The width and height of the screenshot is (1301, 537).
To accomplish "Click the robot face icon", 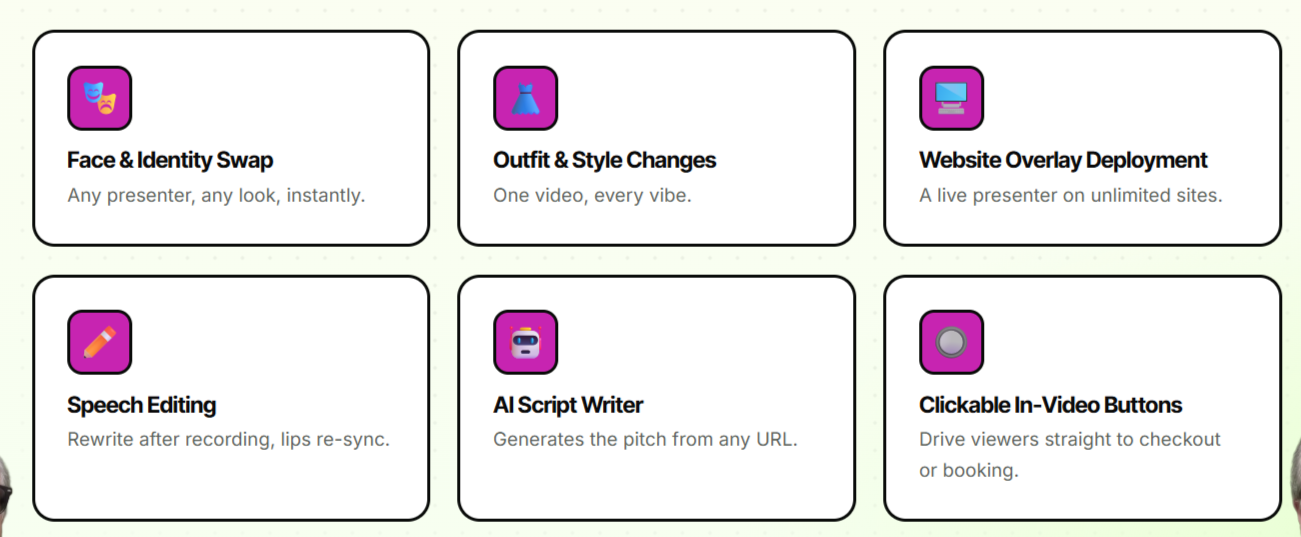I will (525, 342).
